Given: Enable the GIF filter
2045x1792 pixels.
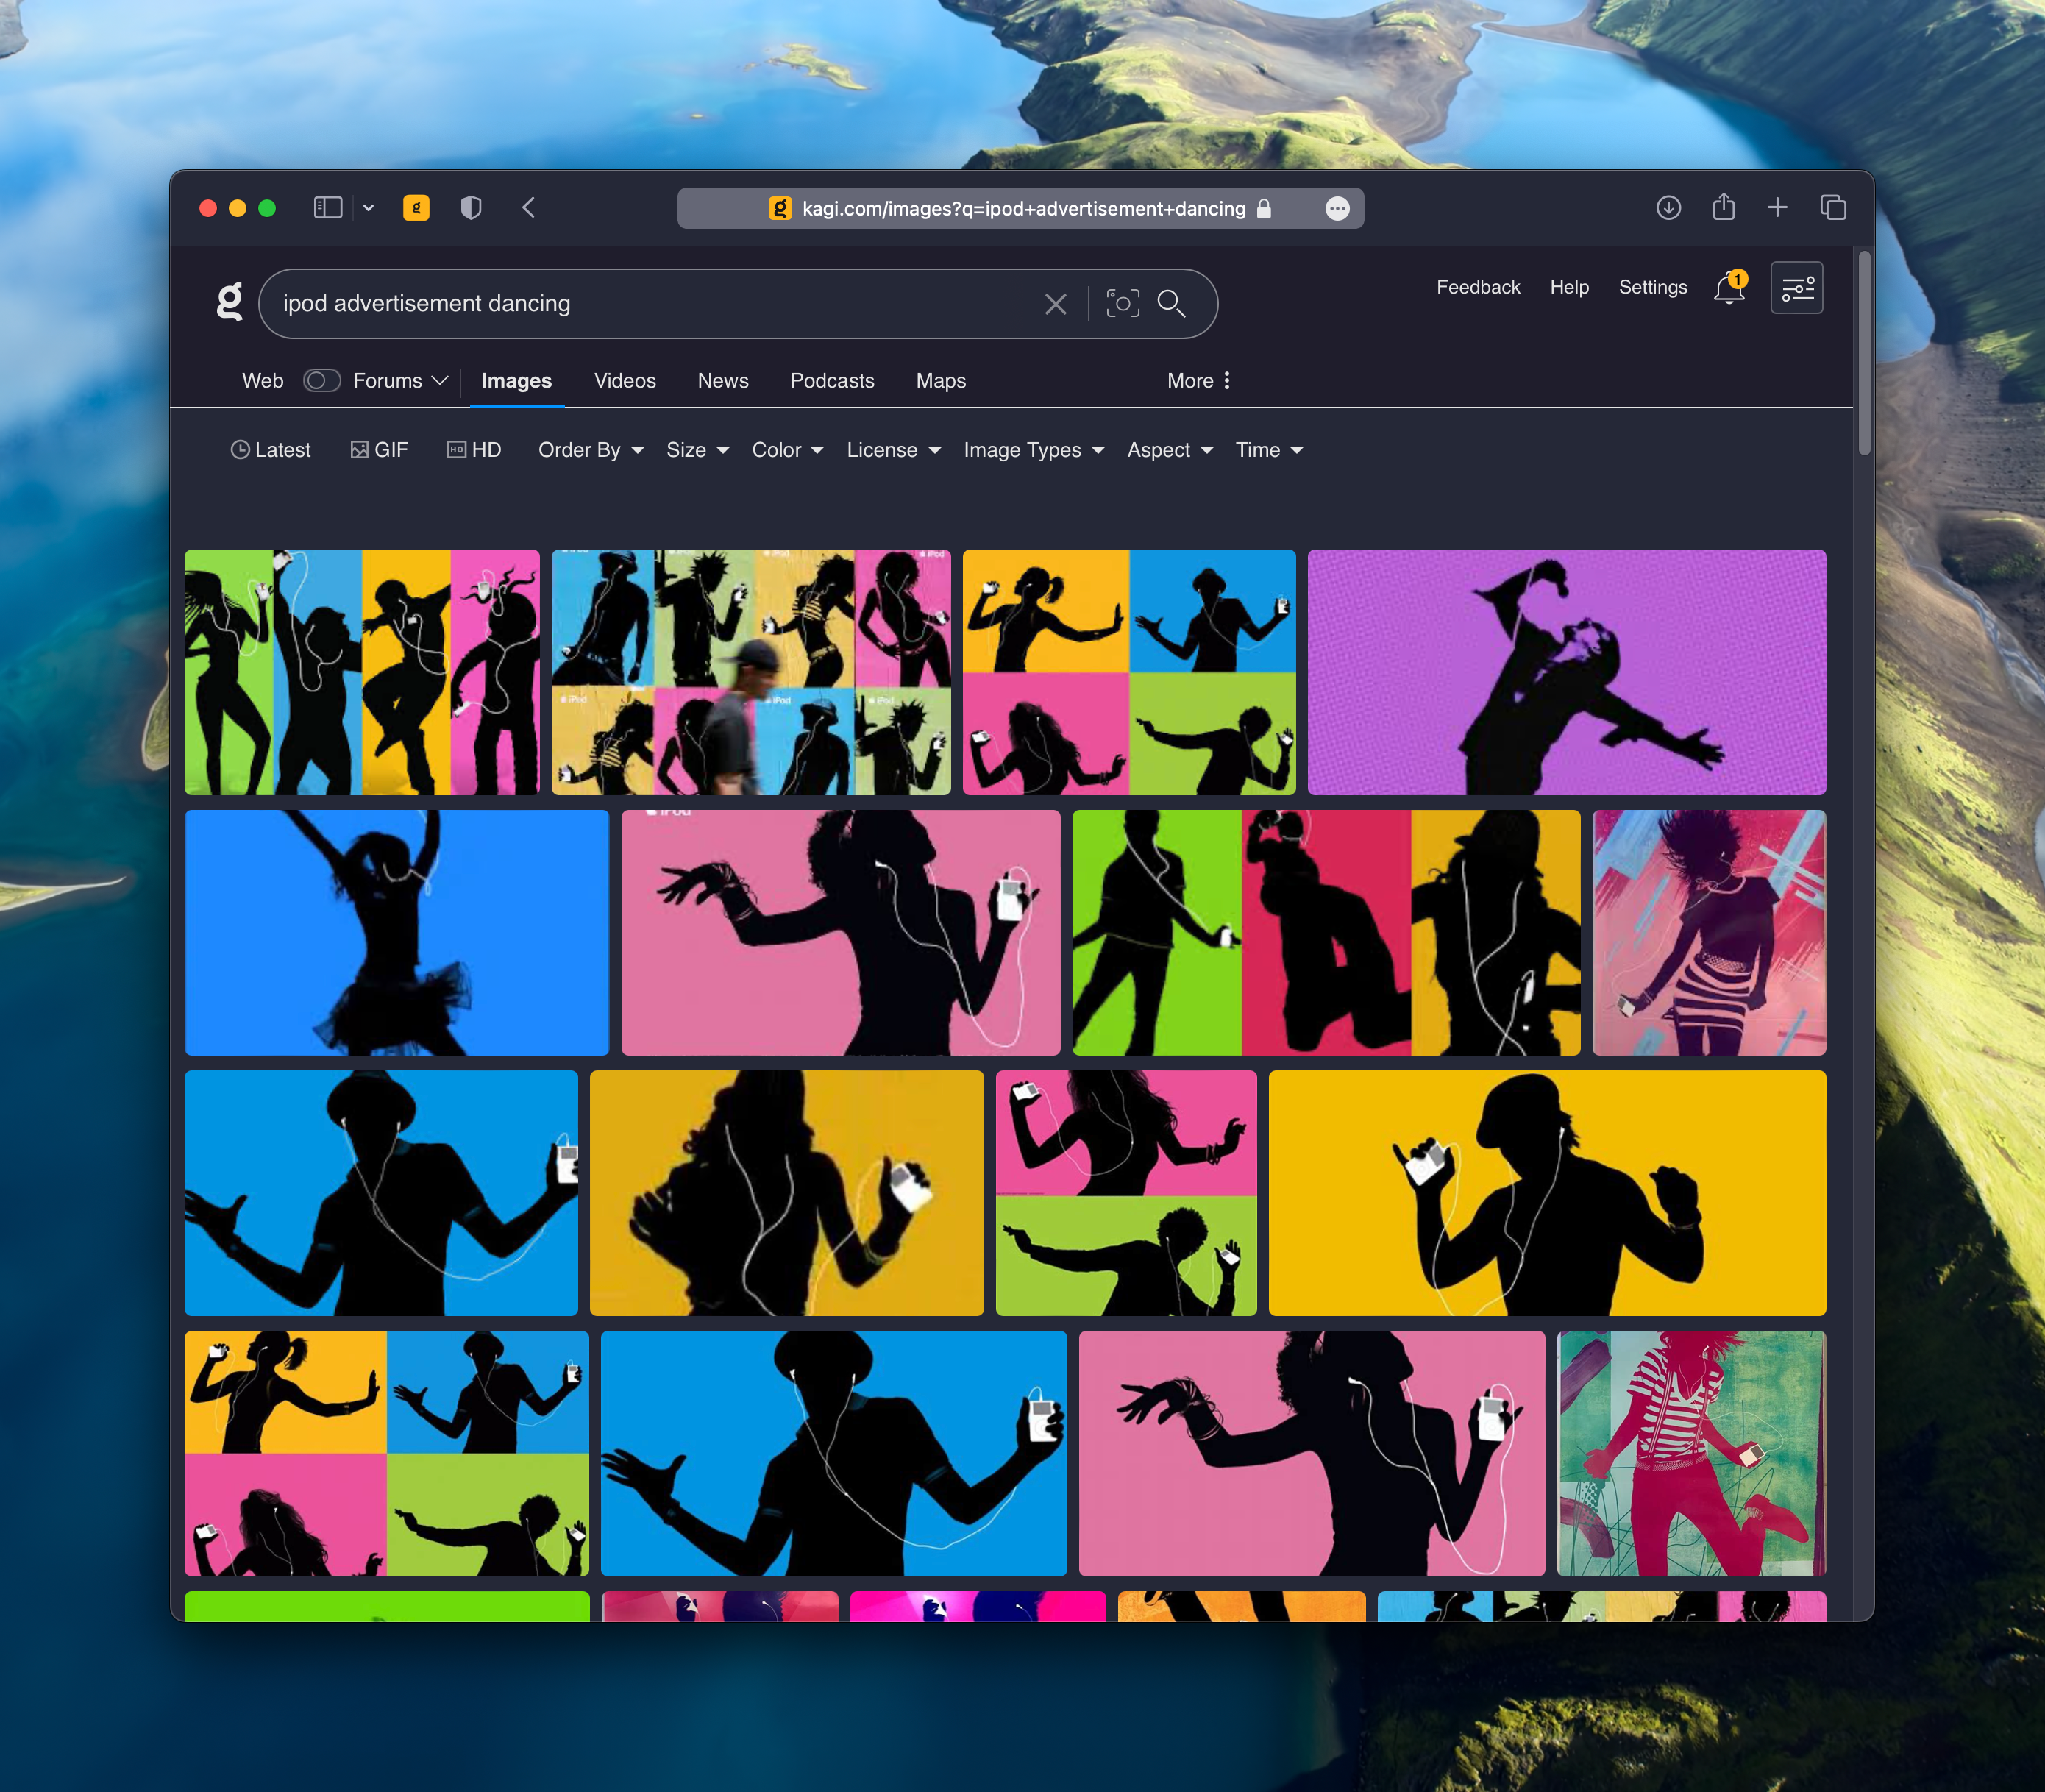Looking at the screenshot, I should tap(379, 450).
